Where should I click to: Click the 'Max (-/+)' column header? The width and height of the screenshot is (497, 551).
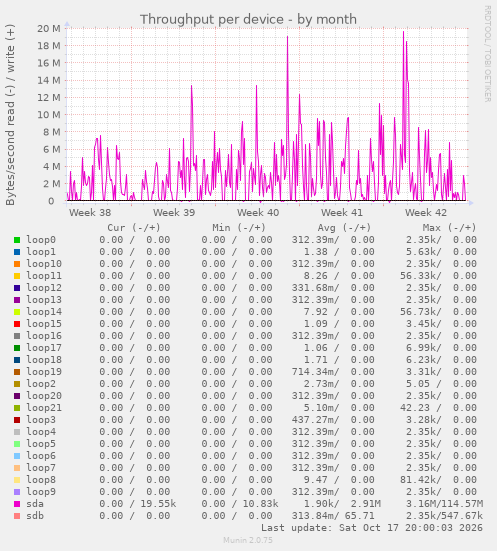(450, 228)
